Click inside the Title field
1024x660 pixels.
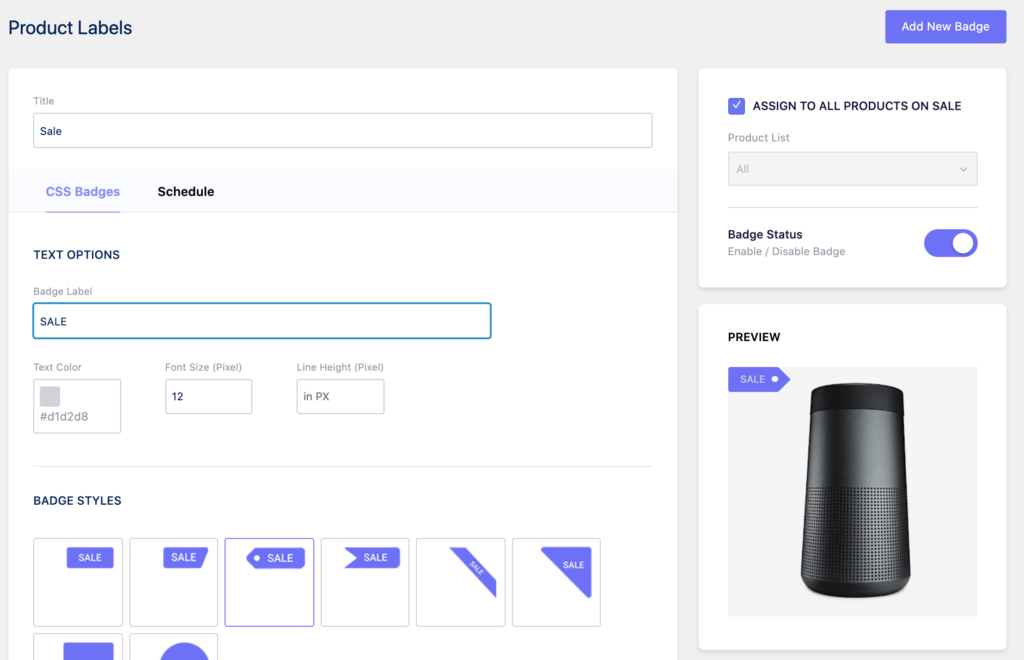[x=342, y=130]
